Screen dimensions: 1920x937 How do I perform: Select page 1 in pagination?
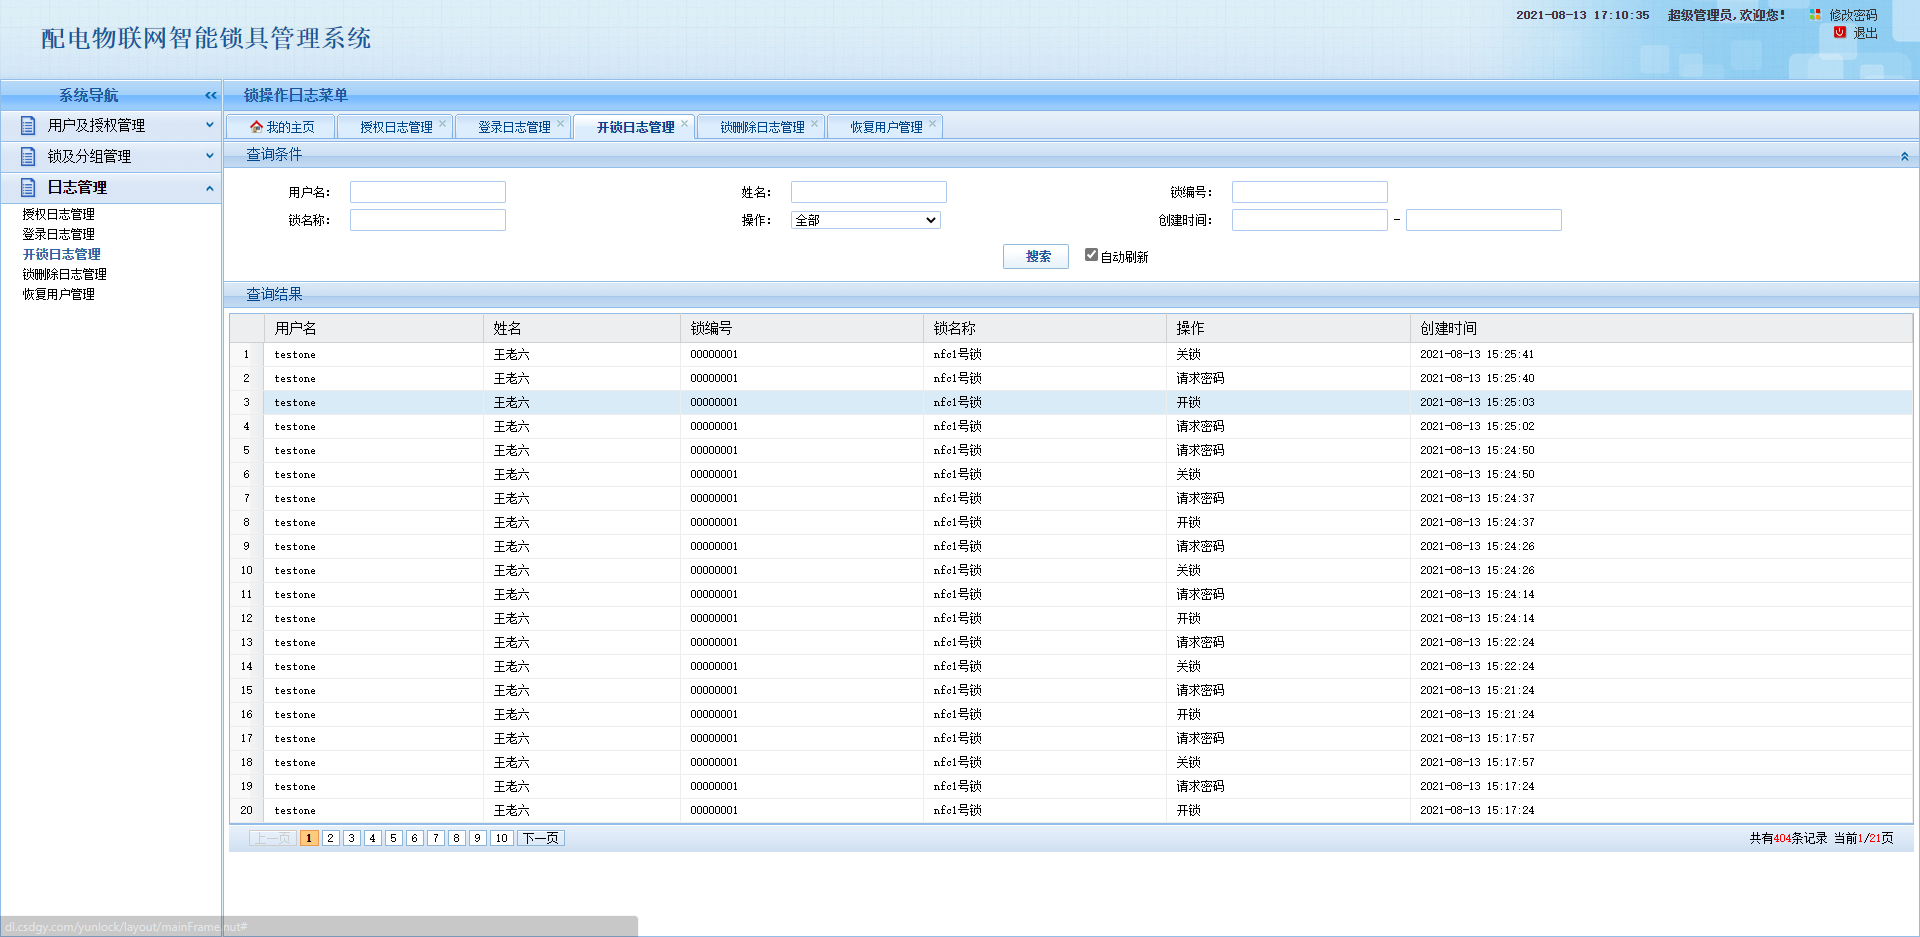(x=309, y=838)
